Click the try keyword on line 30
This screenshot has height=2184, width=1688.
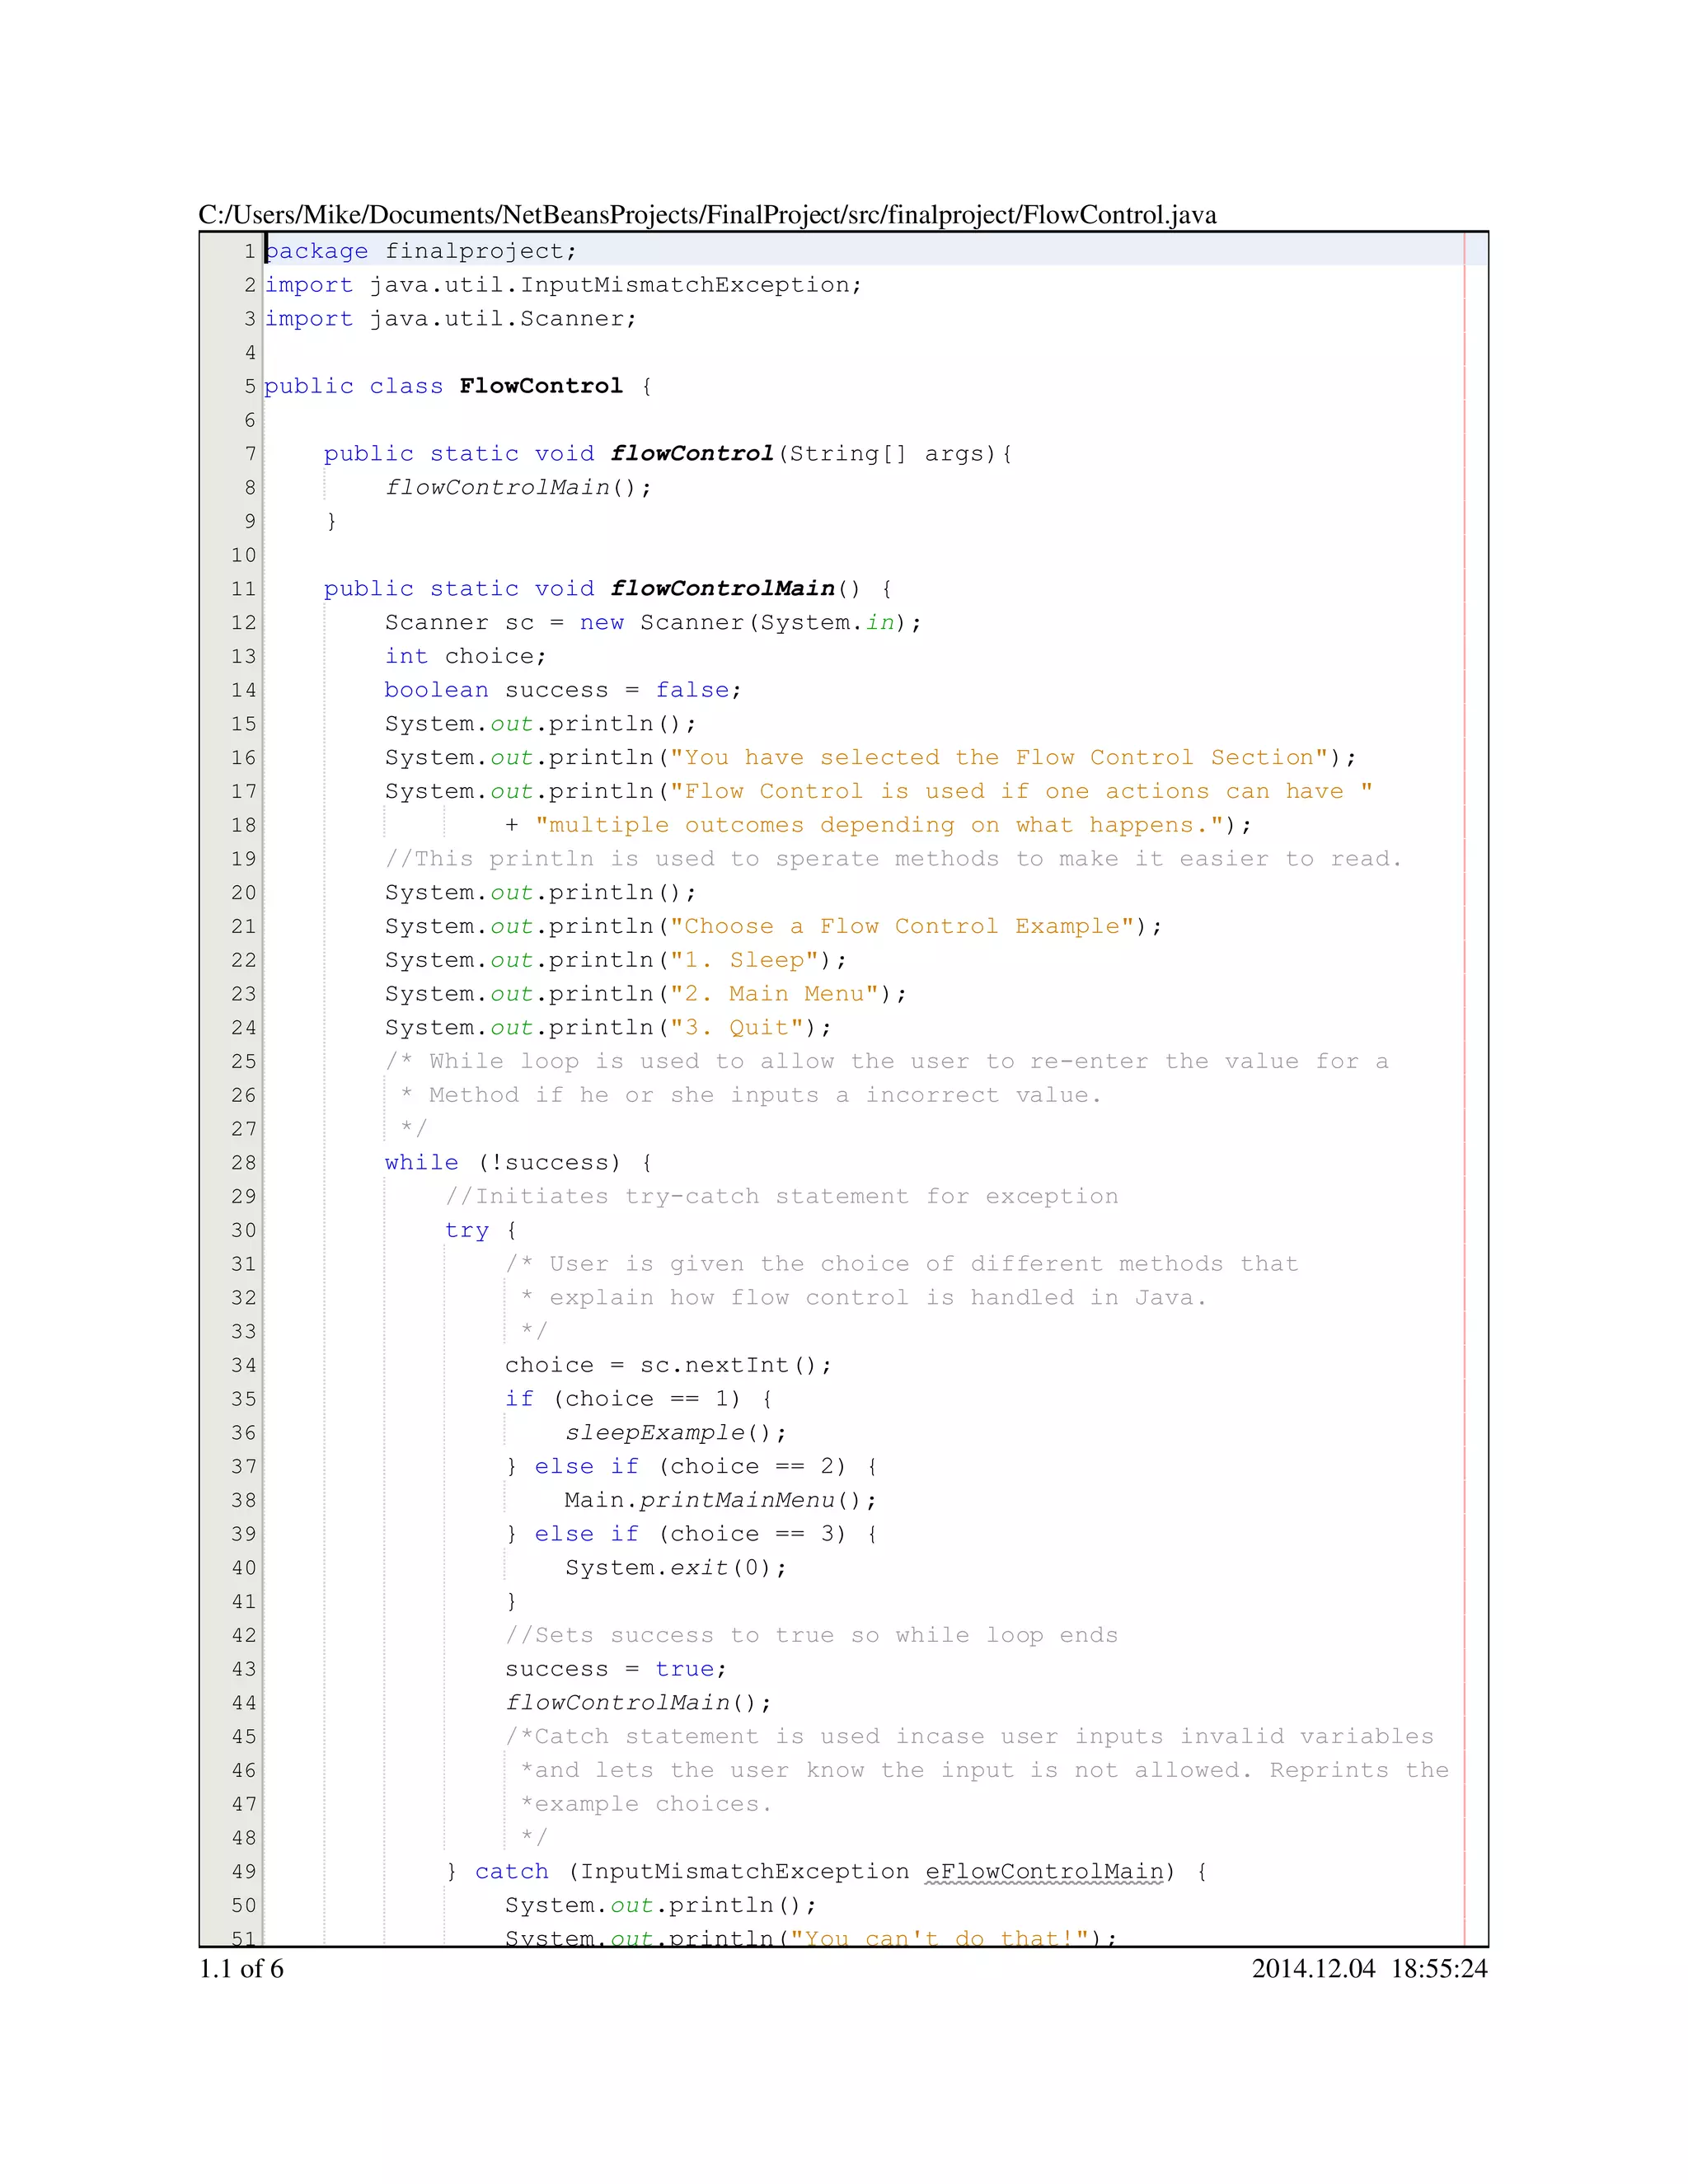coord(467,1230)
